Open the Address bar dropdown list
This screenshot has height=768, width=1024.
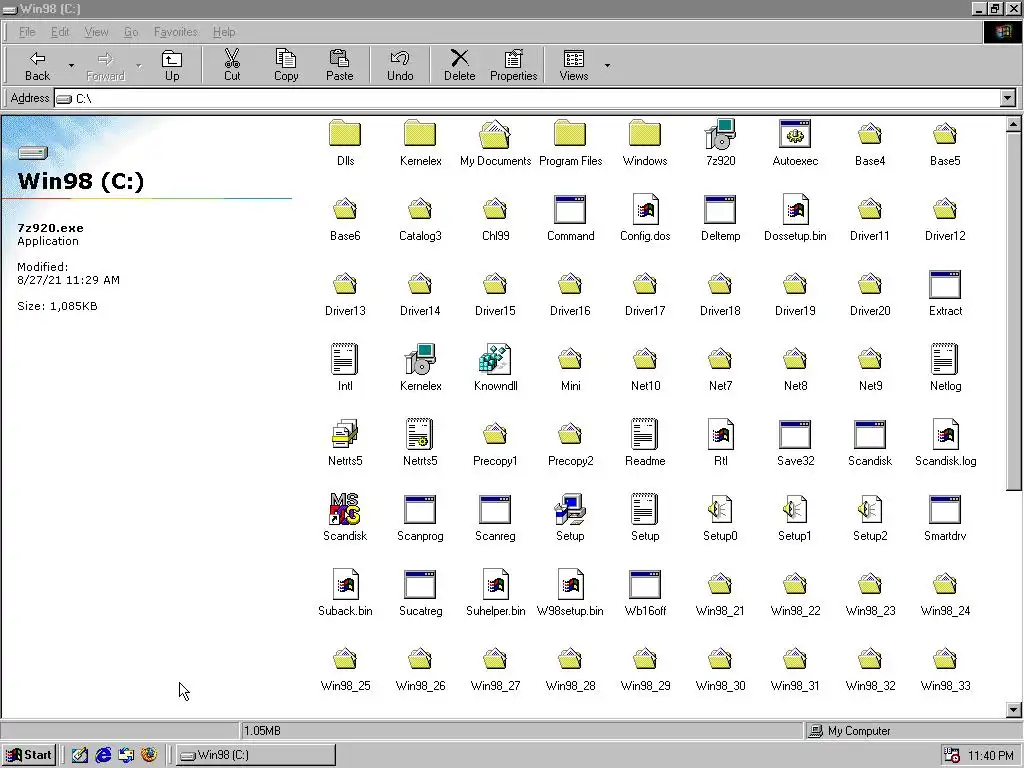tap(1008, 98)
